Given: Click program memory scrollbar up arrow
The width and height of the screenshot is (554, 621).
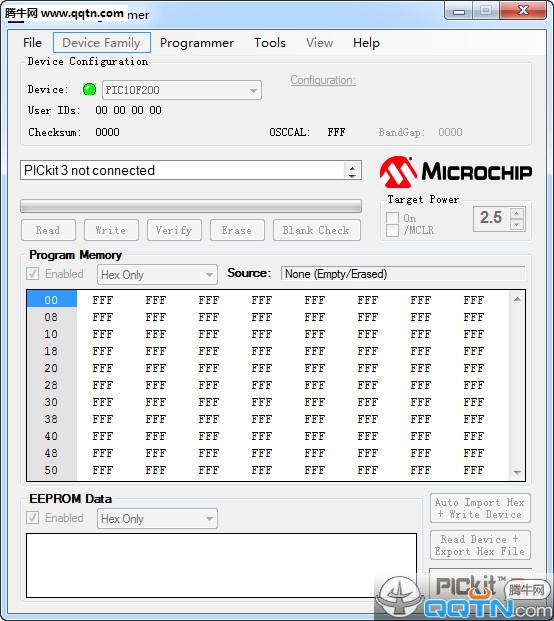Looking at the screenshot, I should click(517, 299).
